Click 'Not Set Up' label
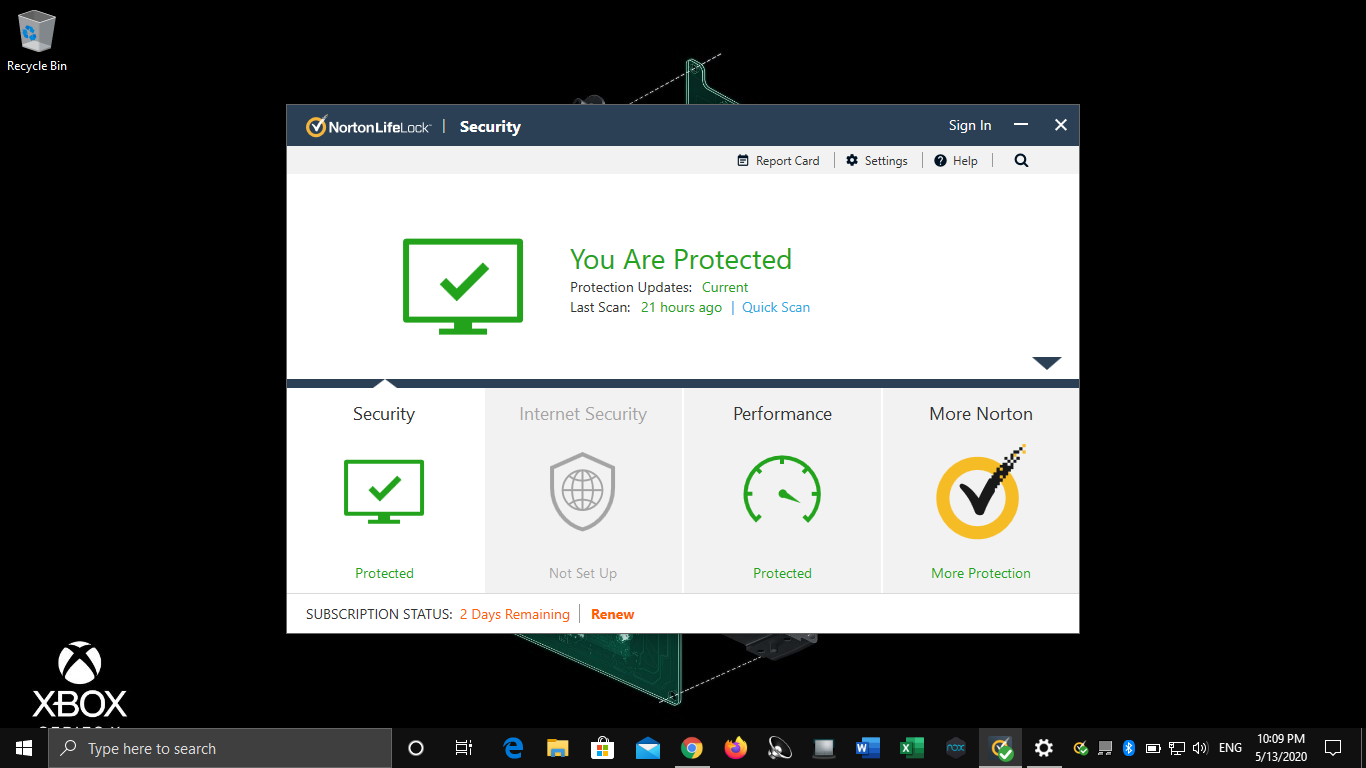Image resolution: width=1366 pixels, height=768 pixels. 583,573
